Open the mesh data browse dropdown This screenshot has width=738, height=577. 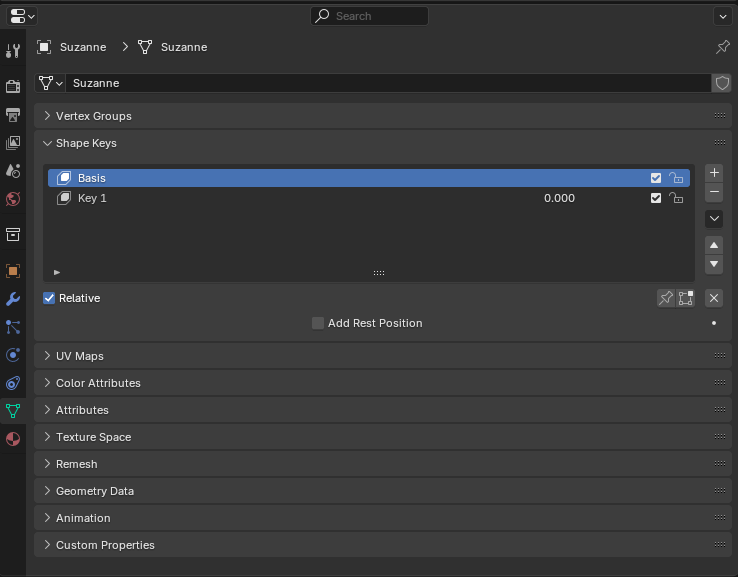(x=50, y=83)
